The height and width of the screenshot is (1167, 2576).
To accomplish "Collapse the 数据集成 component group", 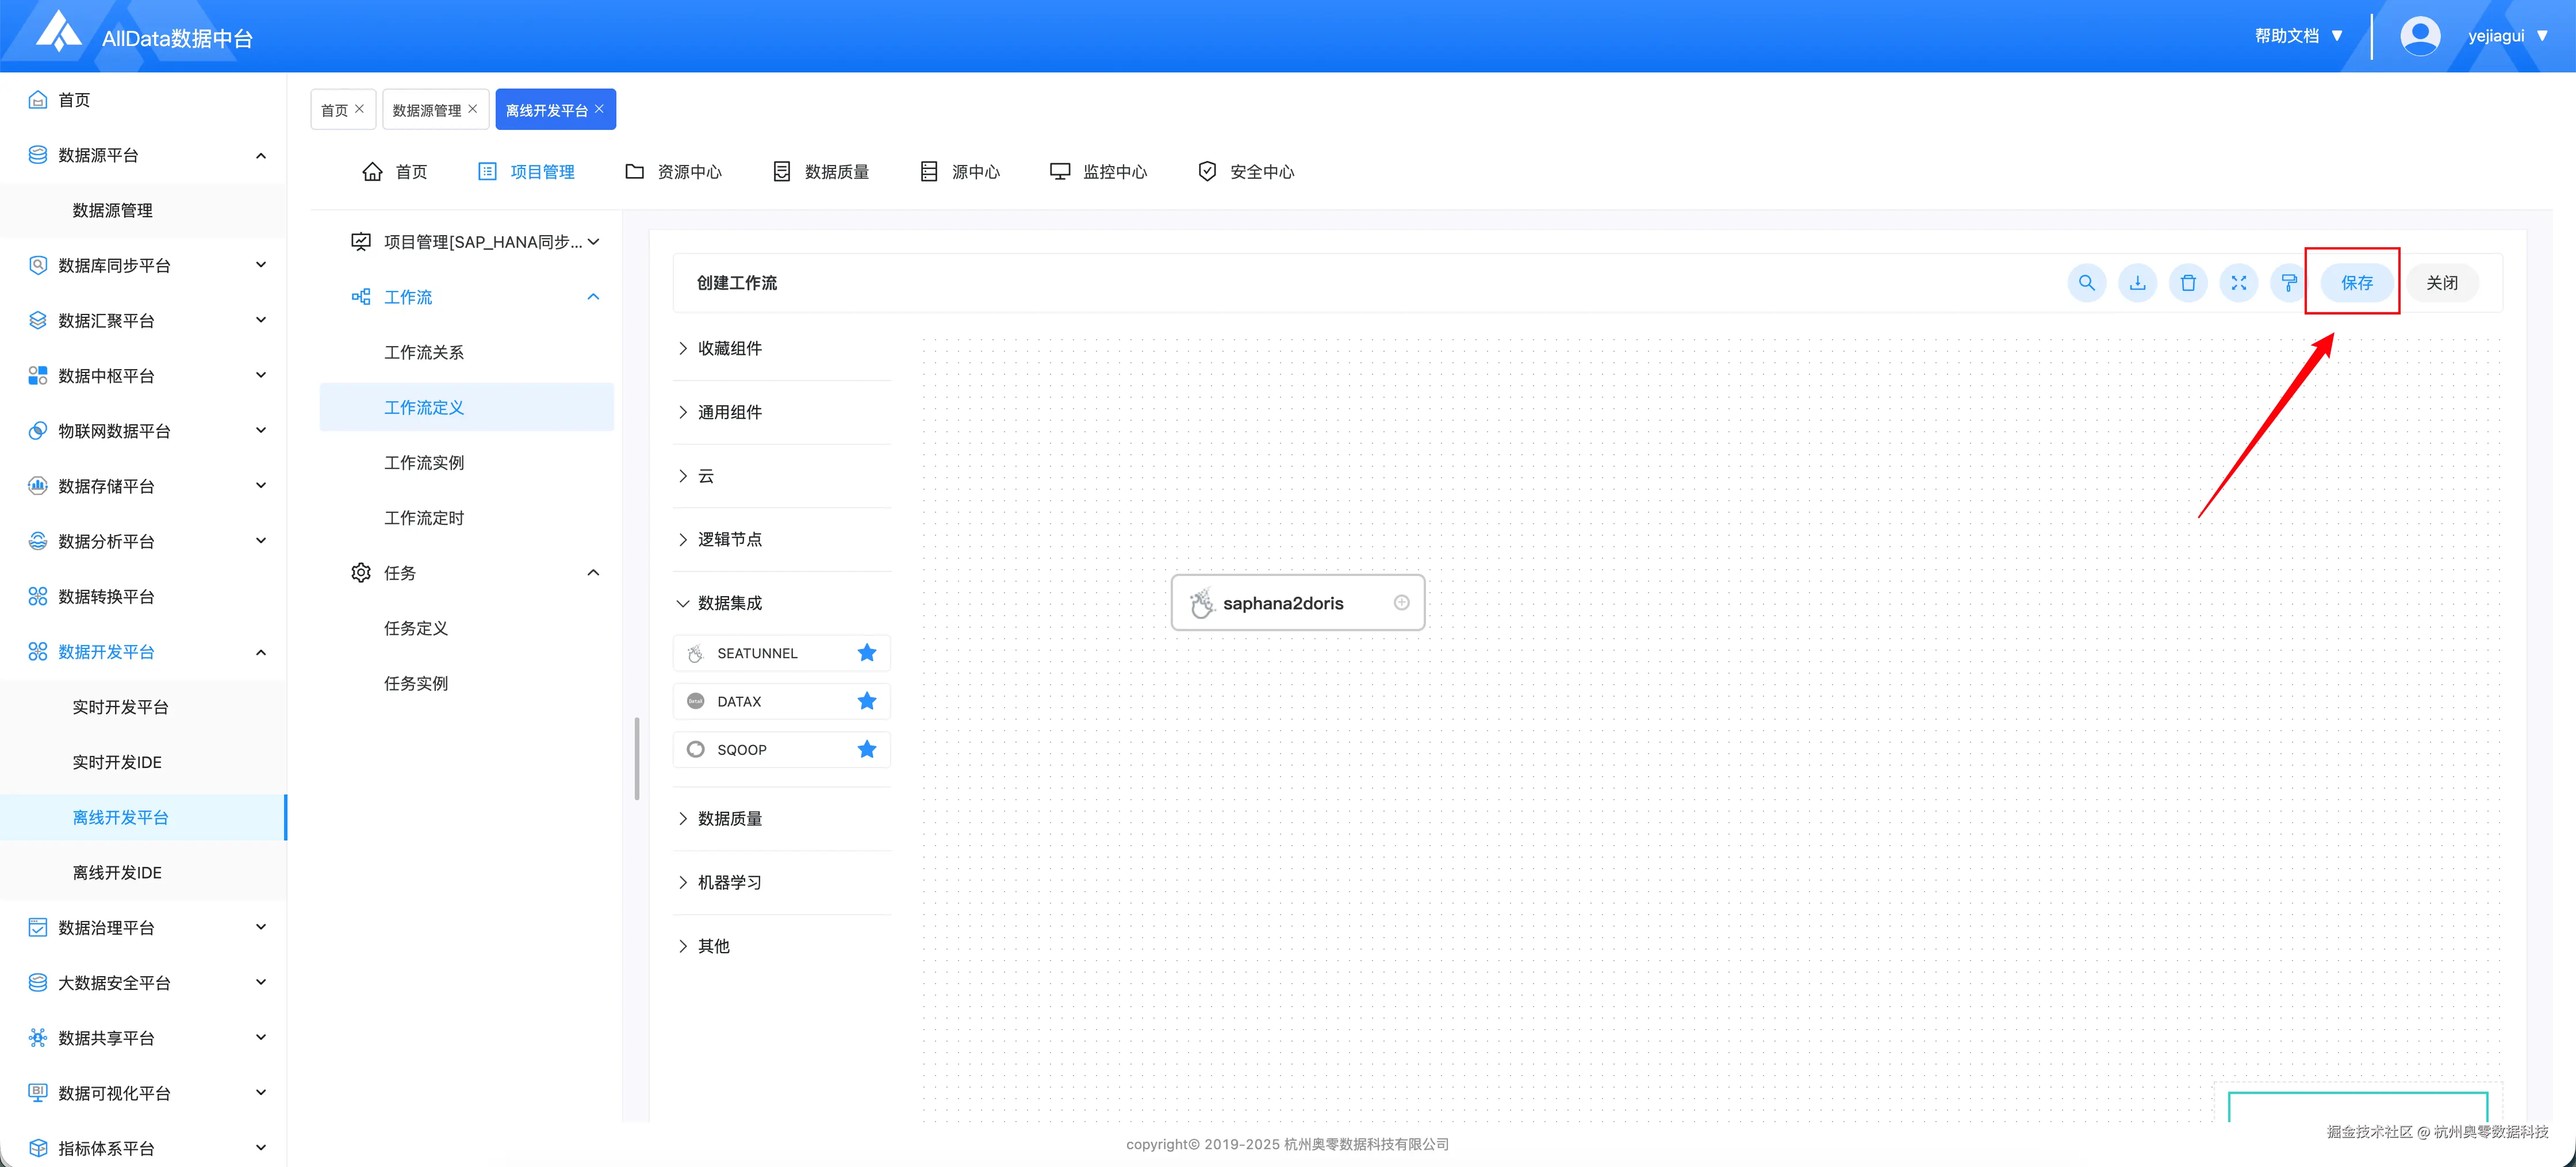I will (x=729, y=603).
